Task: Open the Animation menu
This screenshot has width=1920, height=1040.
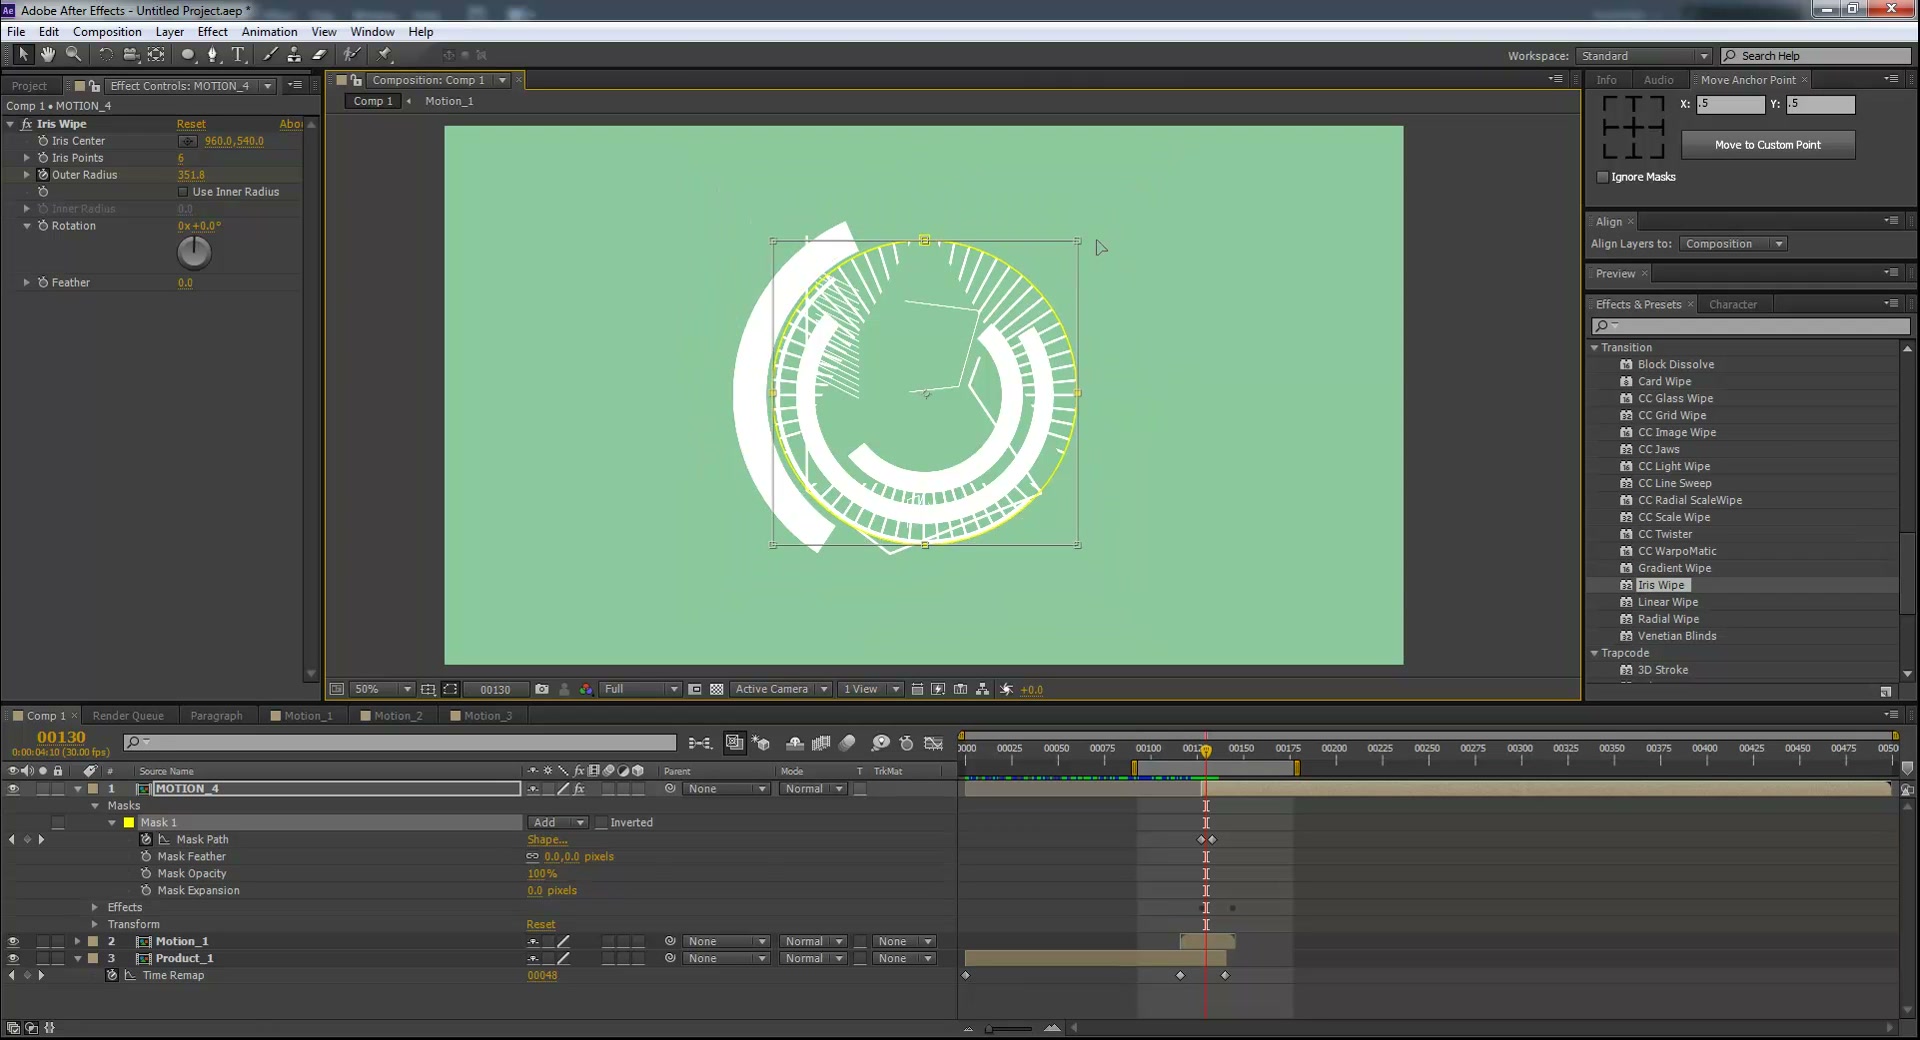Action: click(269, 32)
